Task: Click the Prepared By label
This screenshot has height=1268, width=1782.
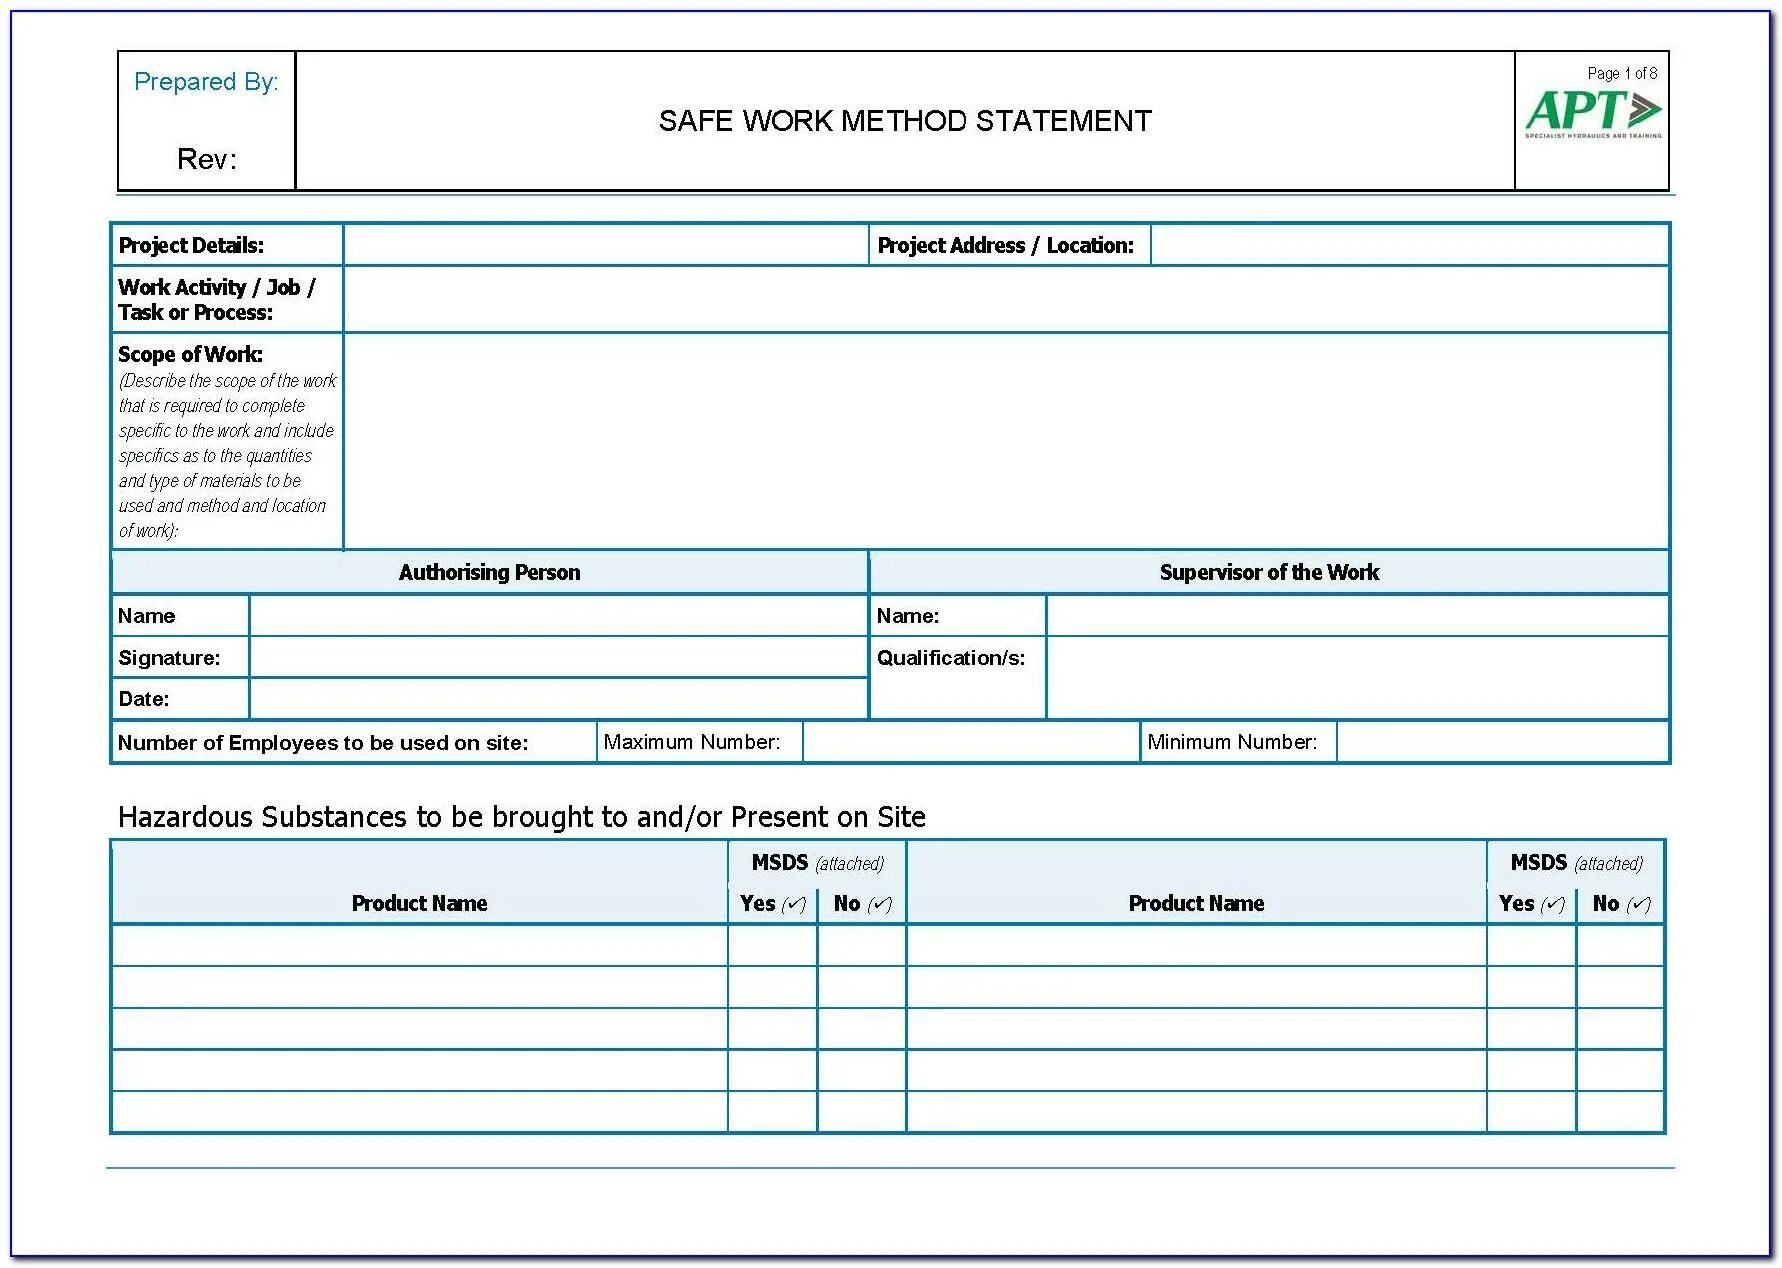Action: coord(206,82)
